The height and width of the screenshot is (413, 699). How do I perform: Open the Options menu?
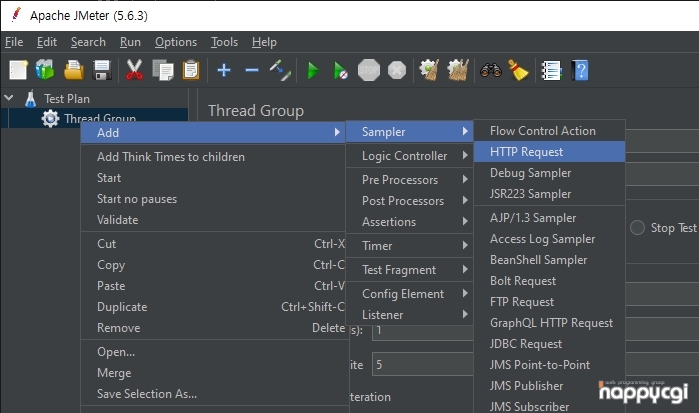[176, 42]
